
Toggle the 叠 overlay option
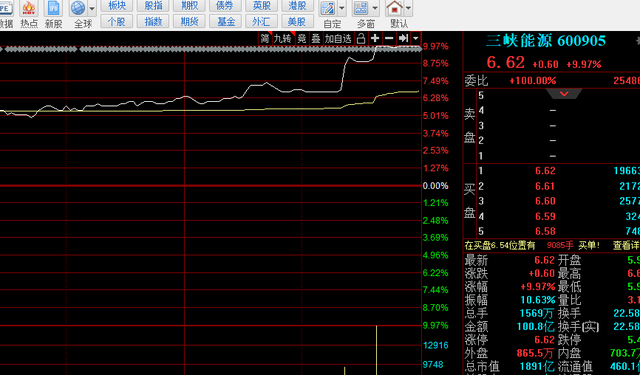tap(316, 39)
